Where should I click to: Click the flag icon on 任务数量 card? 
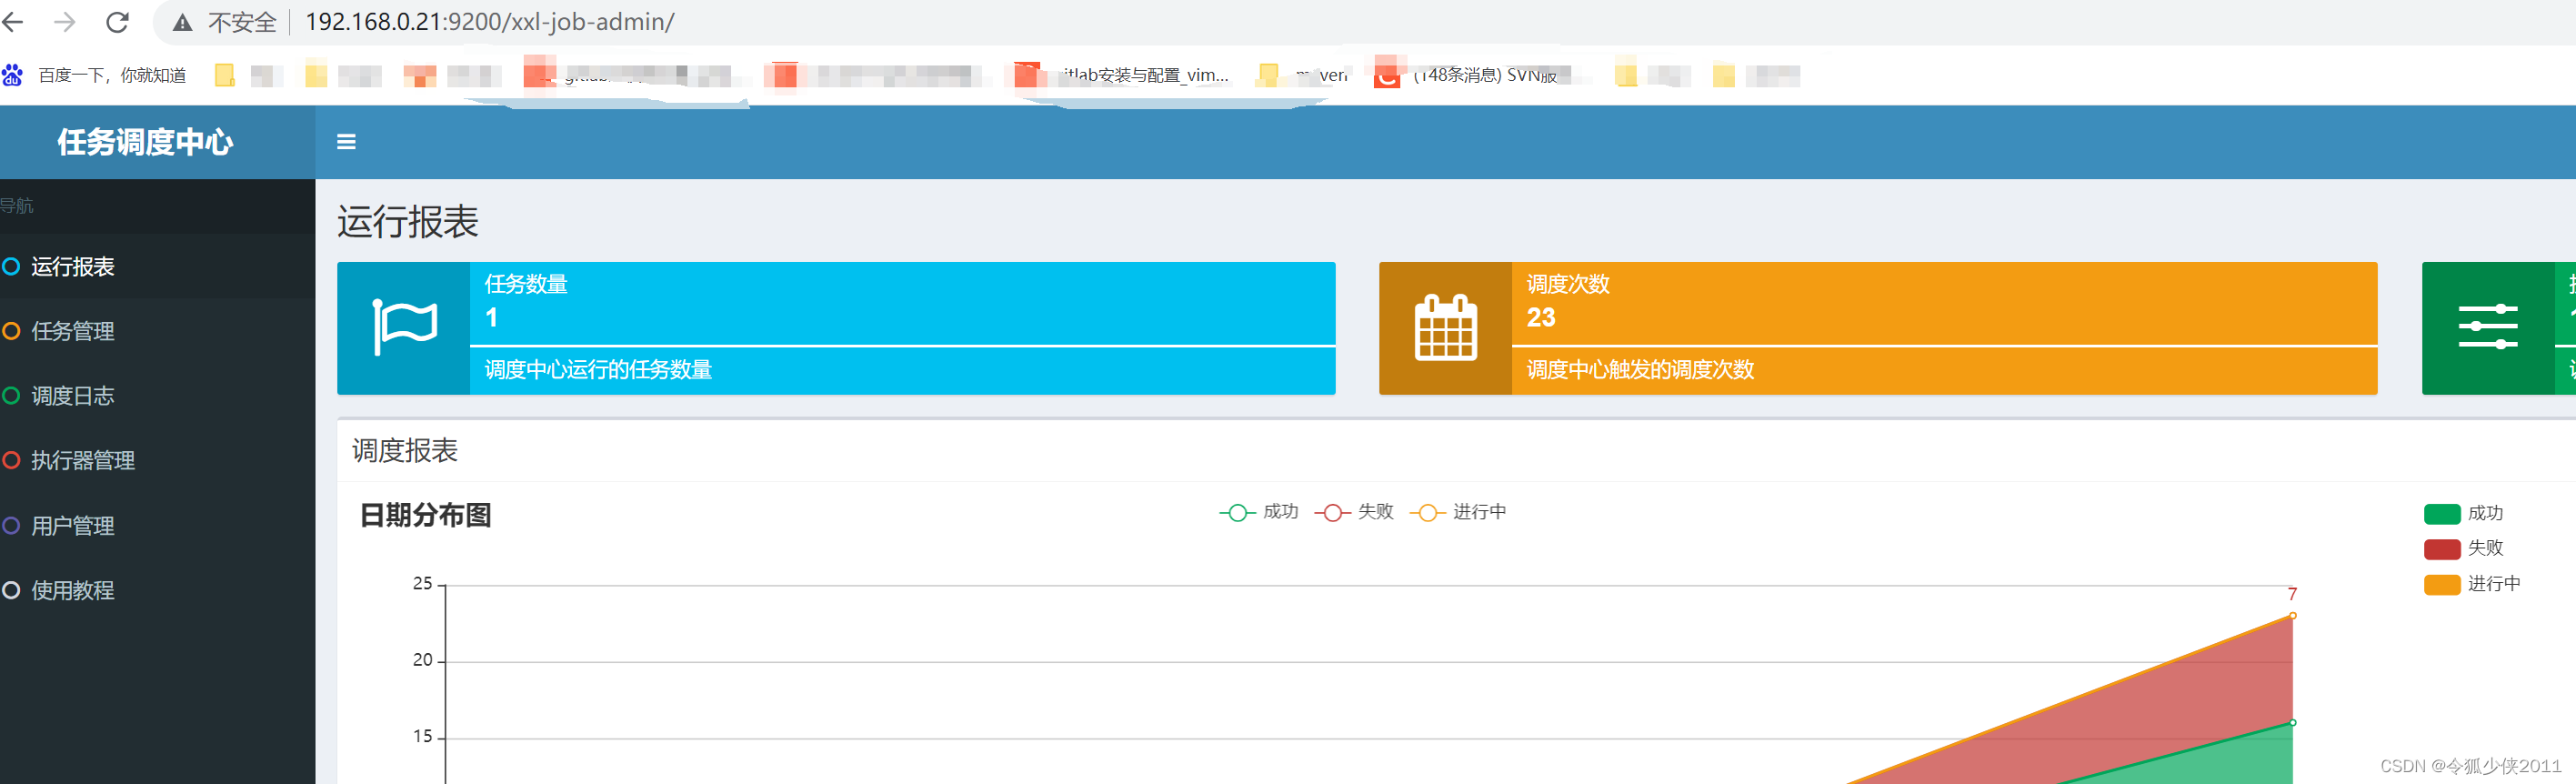click(x=404, y=327)
